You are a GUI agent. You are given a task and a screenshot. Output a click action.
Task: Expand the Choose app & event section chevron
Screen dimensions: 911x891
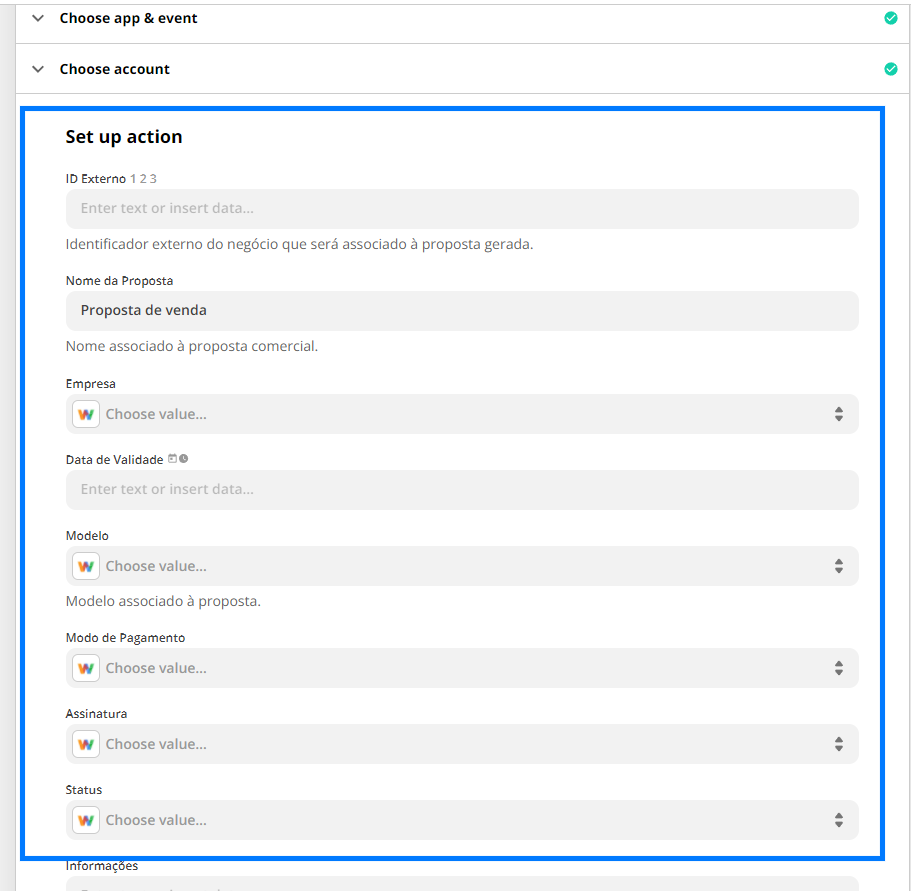pos(38,19)
